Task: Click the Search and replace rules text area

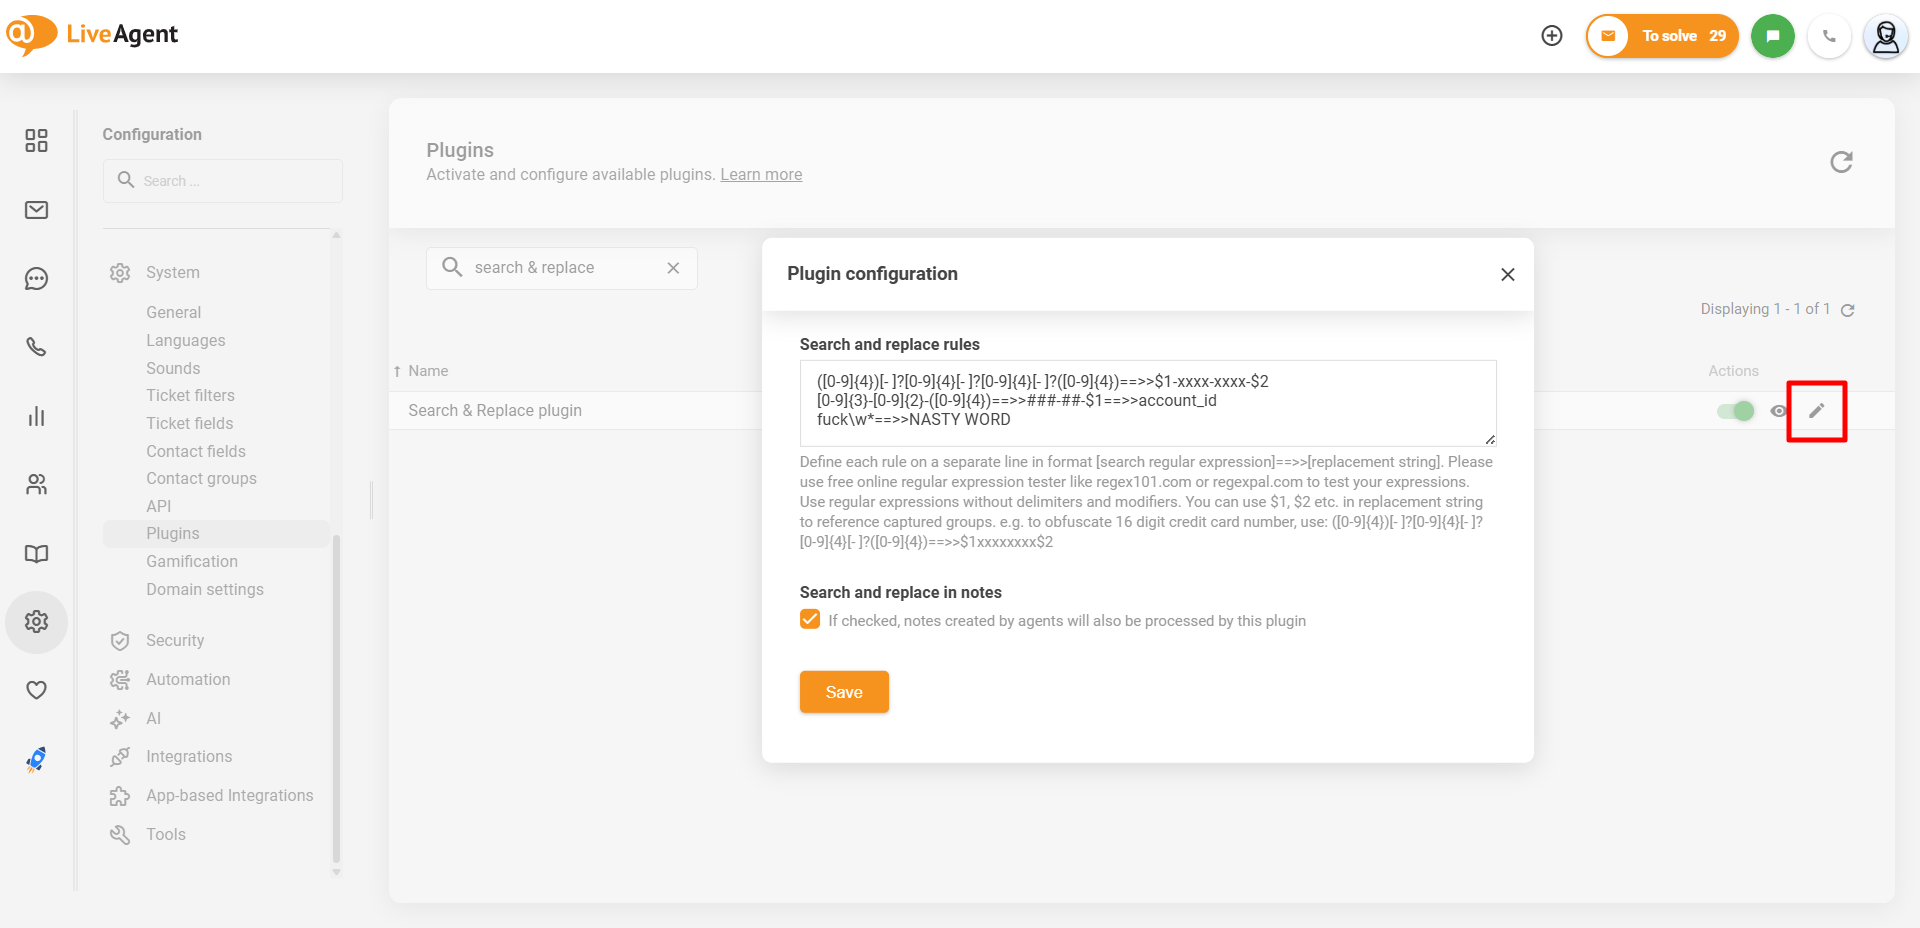Action: [x=1147, y=403]
